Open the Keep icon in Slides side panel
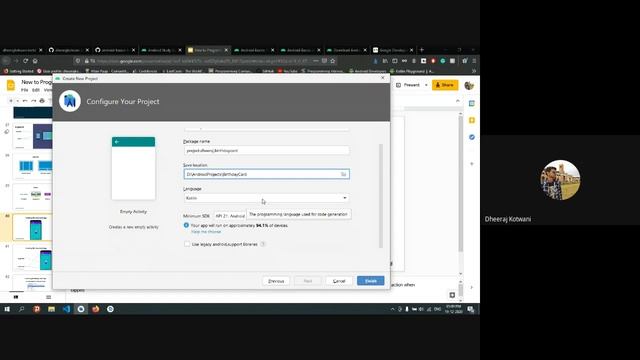This screenshot has width=640, height=360. click(472, 120)
